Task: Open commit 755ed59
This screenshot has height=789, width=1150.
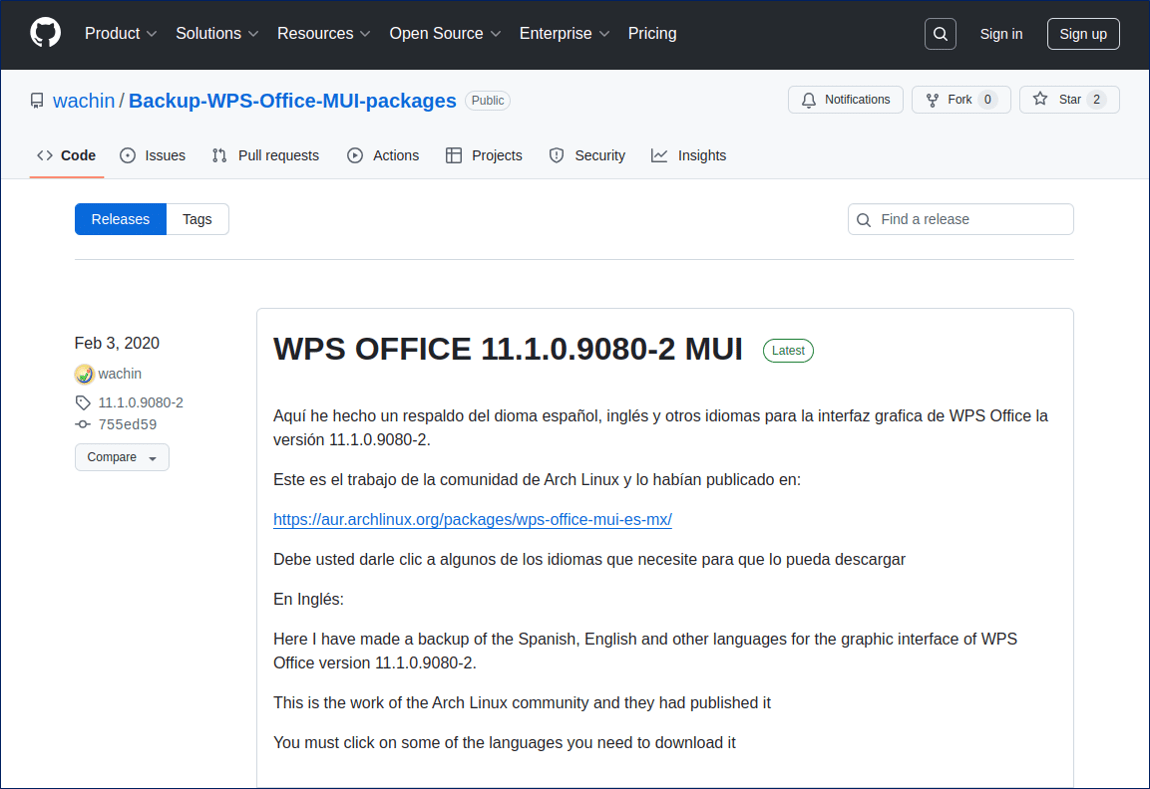Action: click(x=128, y=425)
